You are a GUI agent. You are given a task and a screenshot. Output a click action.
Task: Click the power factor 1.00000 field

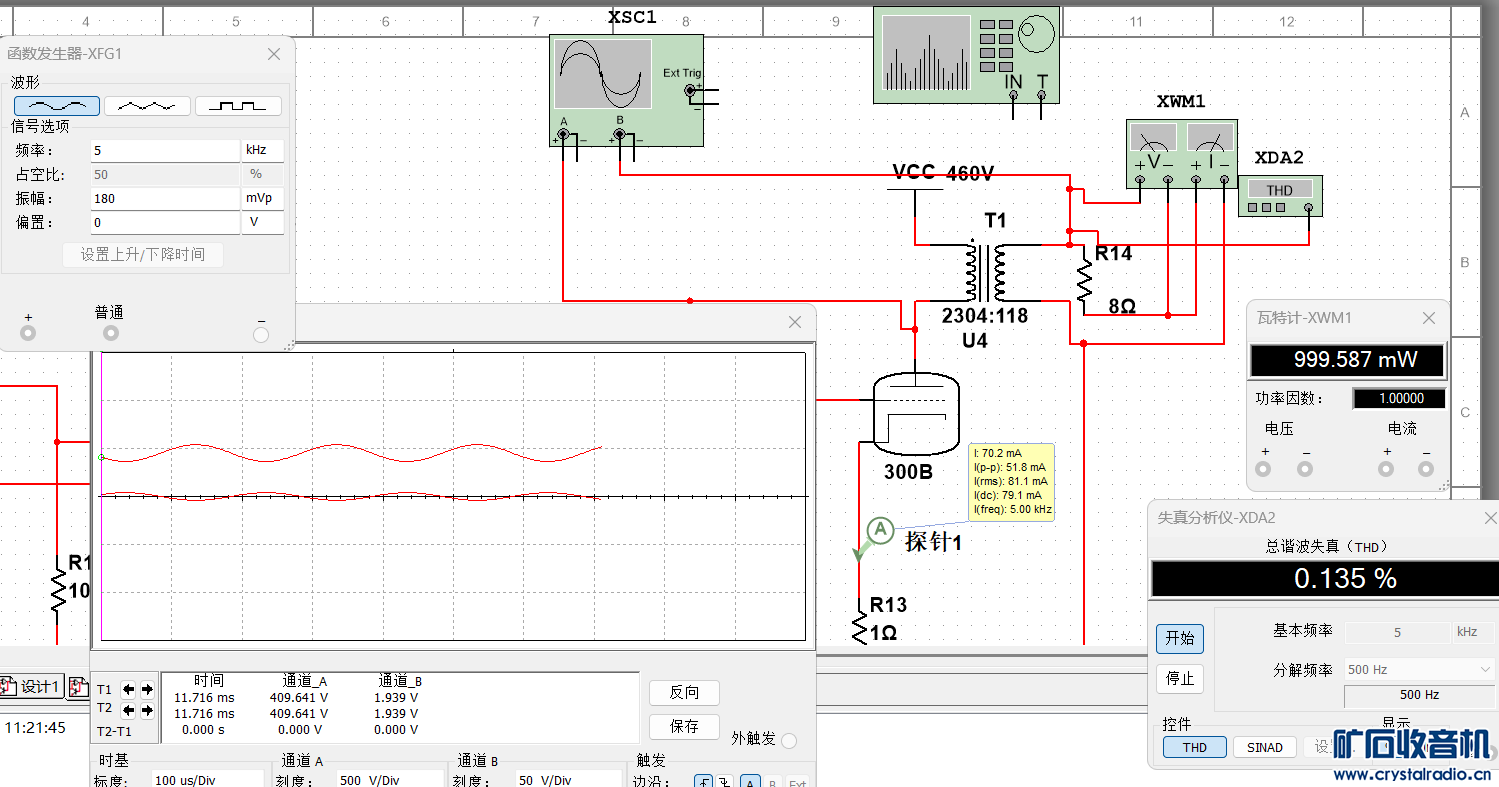pos(1400,398)
